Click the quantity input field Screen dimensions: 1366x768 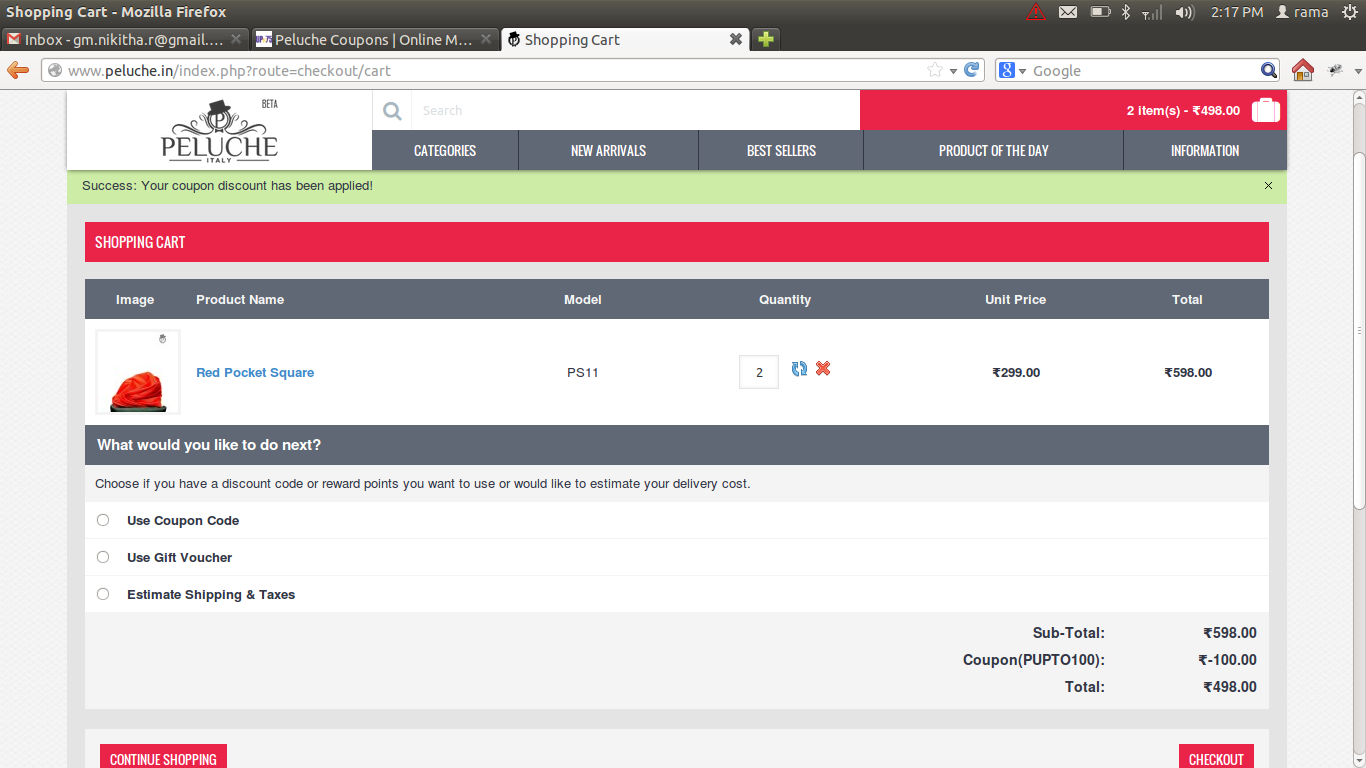coord(758,373)
